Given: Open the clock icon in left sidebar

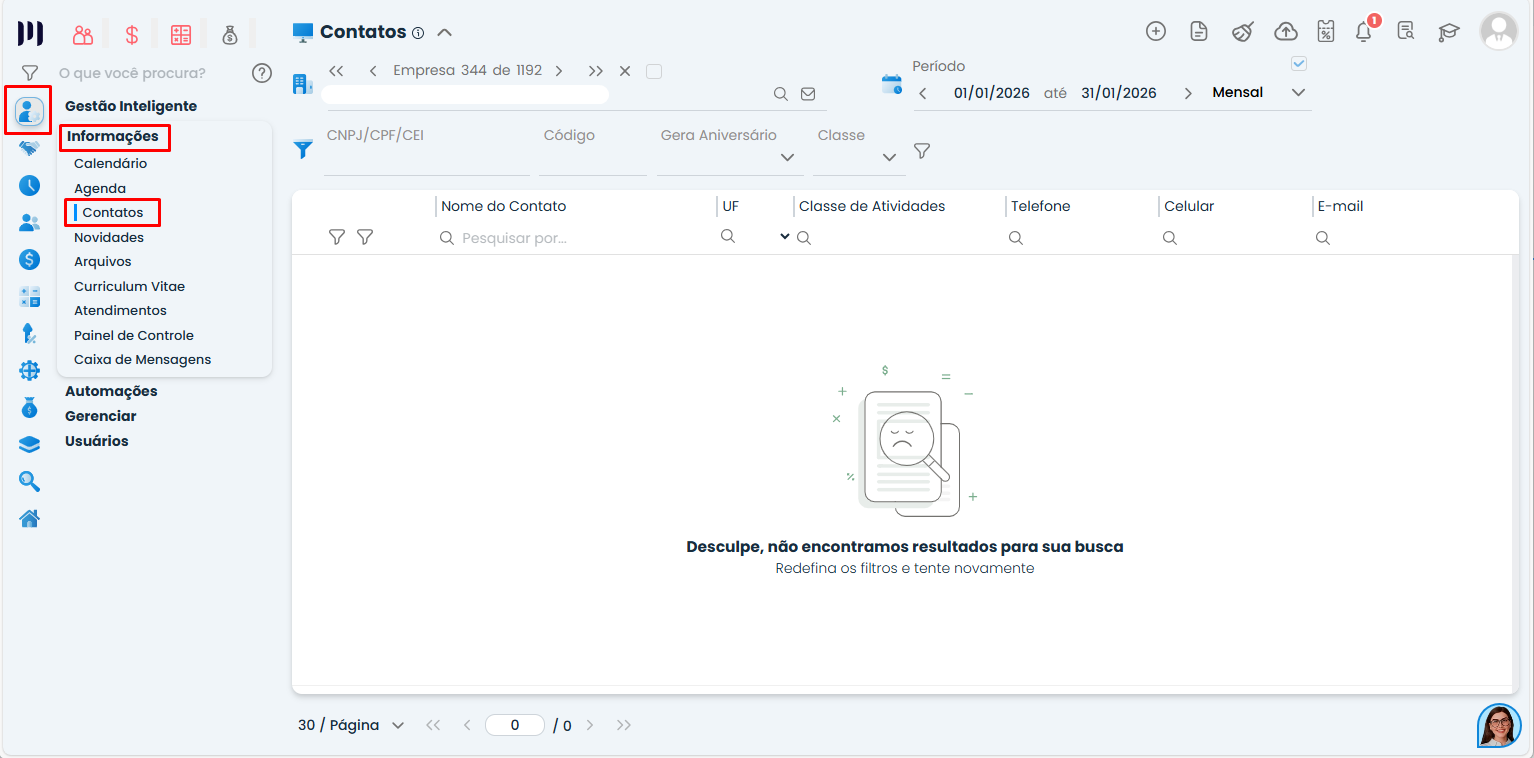Looking at the screenshot, I should 30,185.
